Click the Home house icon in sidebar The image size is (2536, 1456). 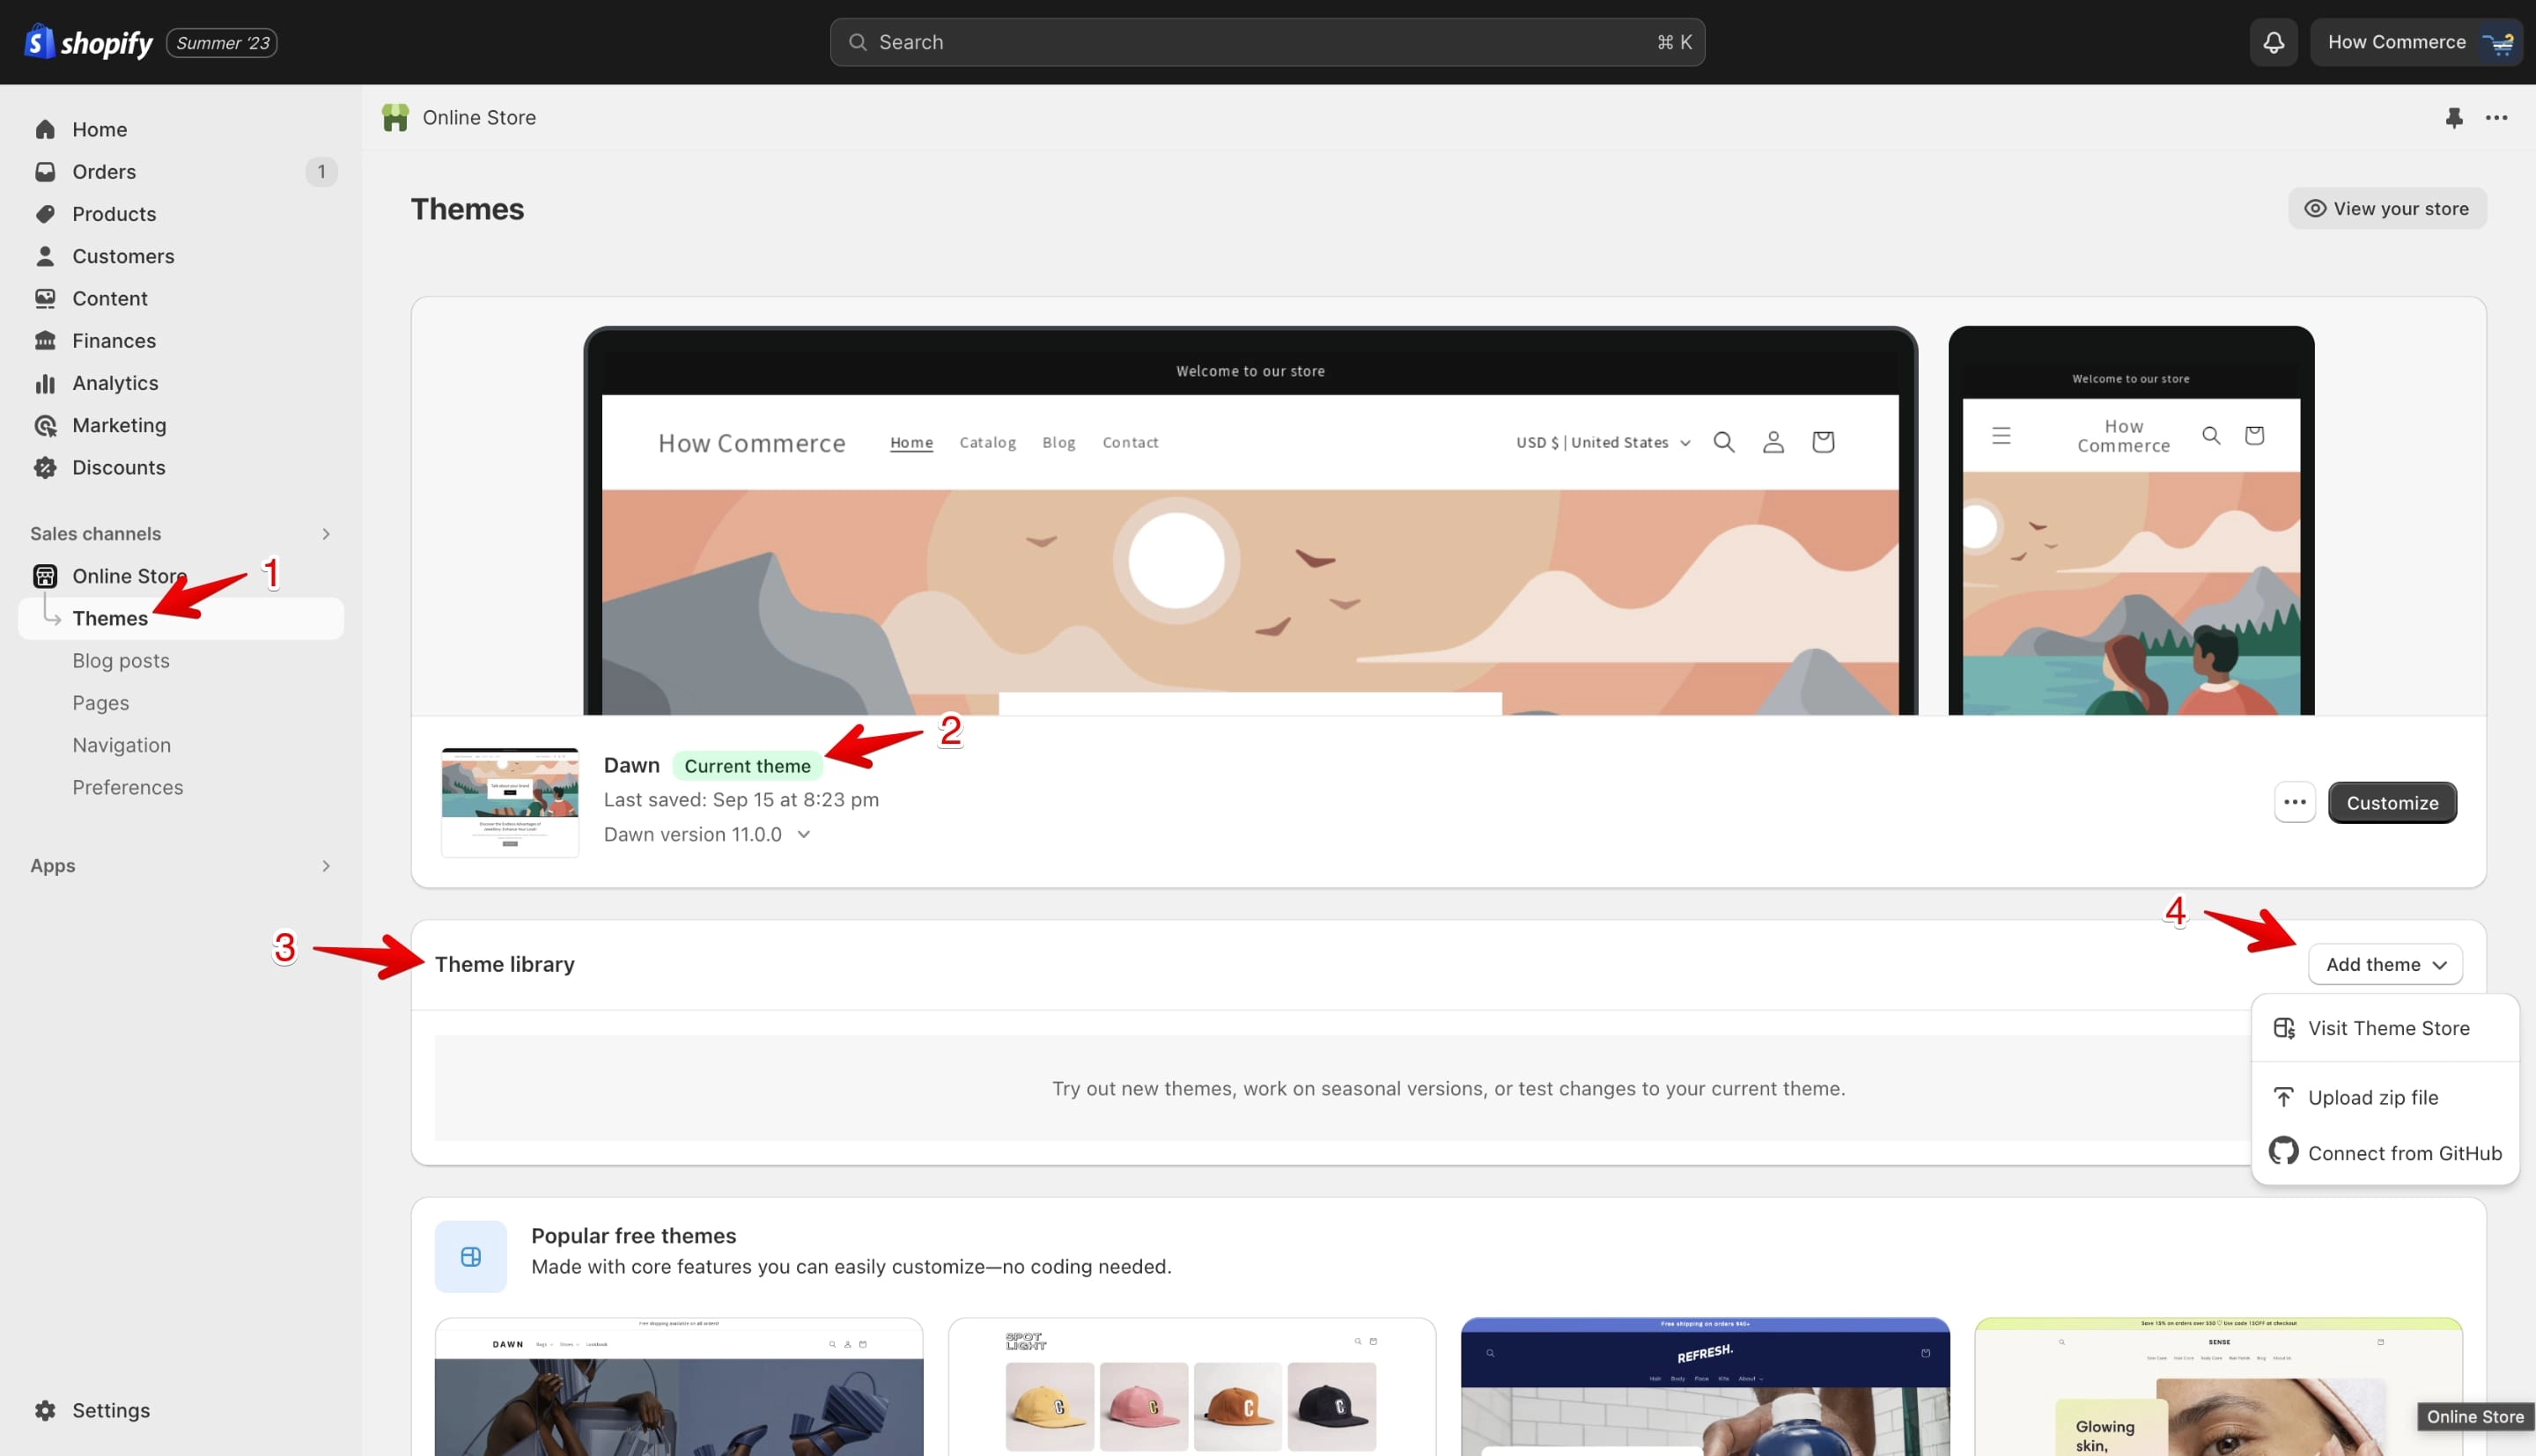(45, 129)
